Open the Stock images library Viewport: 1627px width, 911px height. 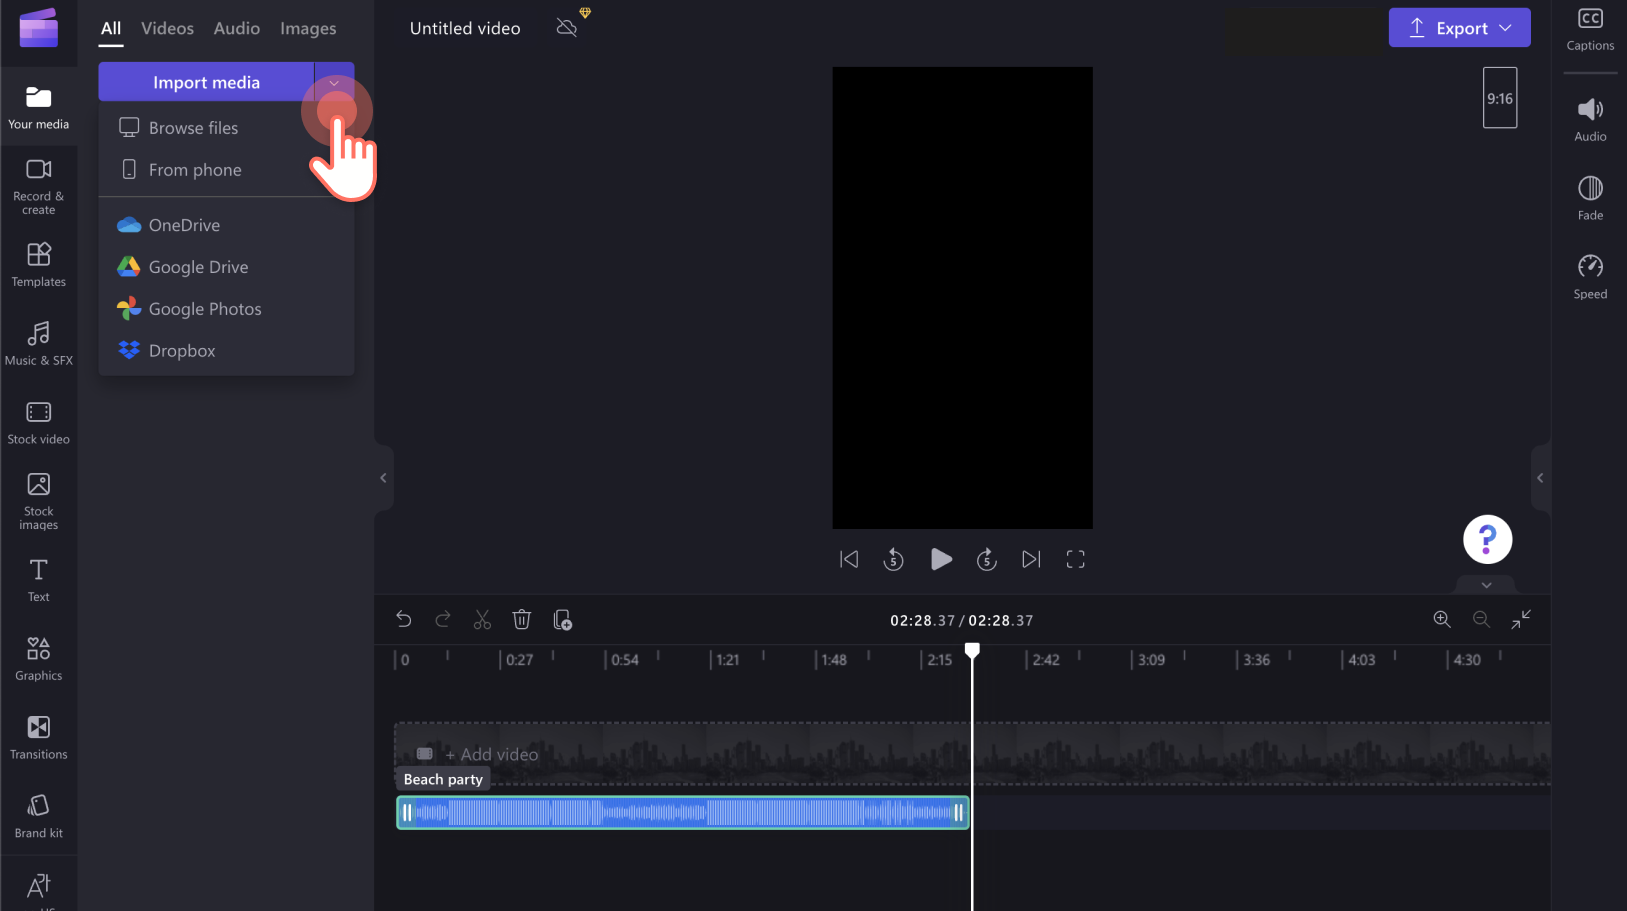tap(38, 502)
